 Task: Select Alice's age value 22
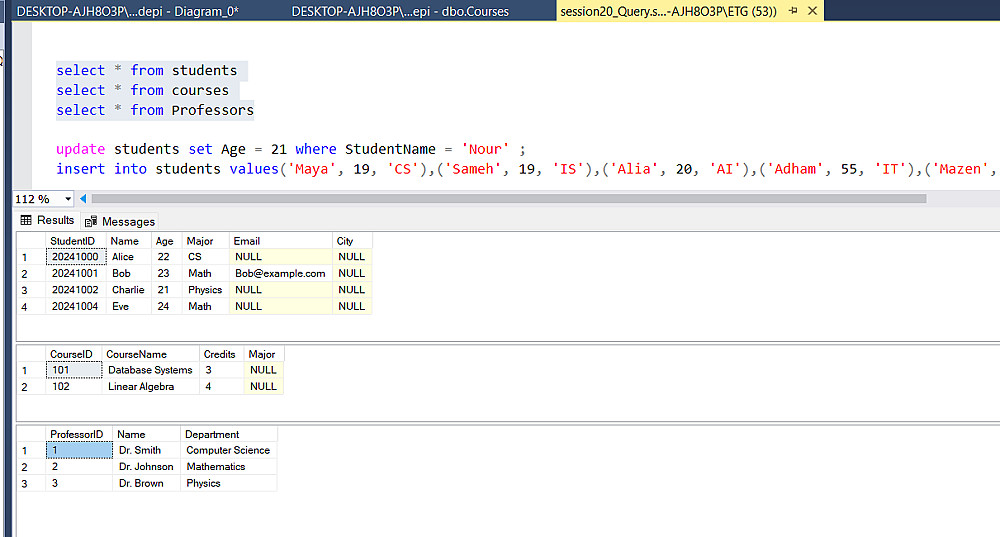tap(166, 257)
